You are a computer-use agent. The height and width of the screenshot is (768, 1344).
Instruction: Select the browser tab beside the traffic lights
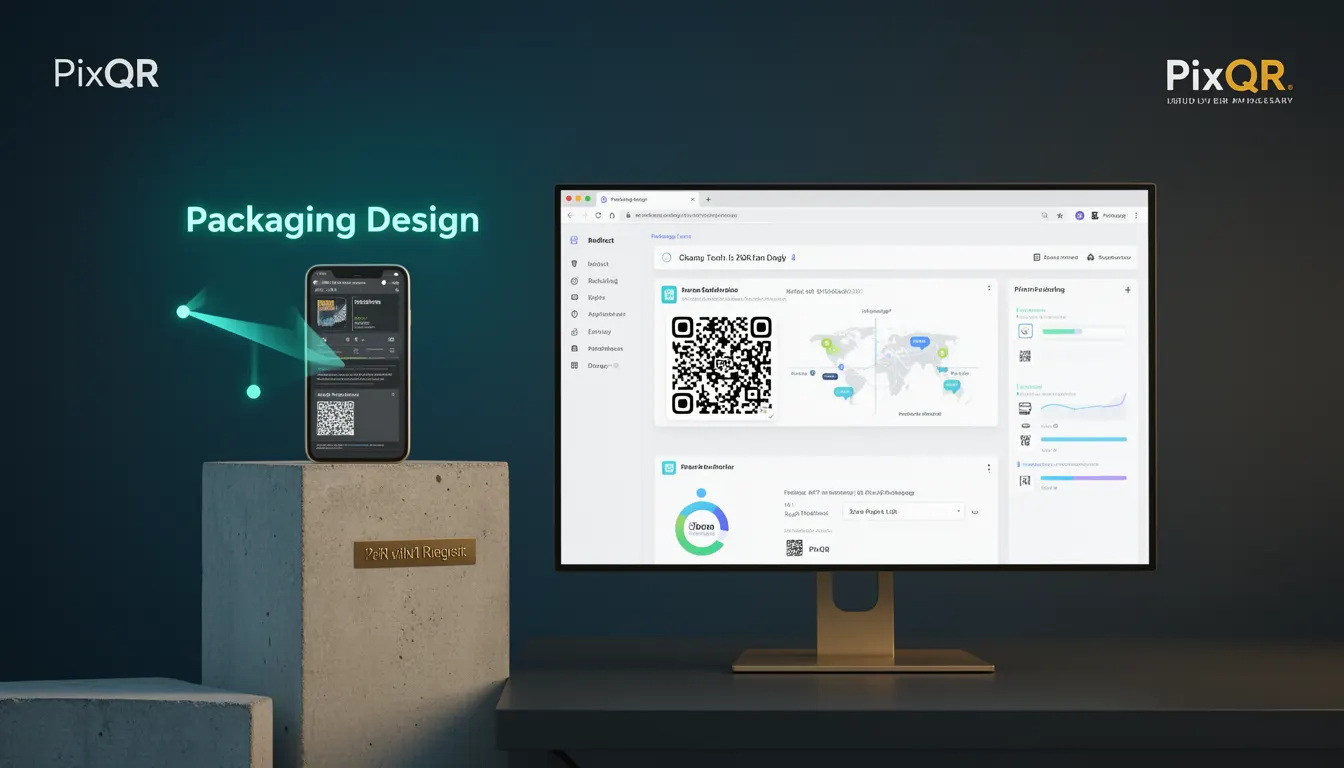point(648,199)
